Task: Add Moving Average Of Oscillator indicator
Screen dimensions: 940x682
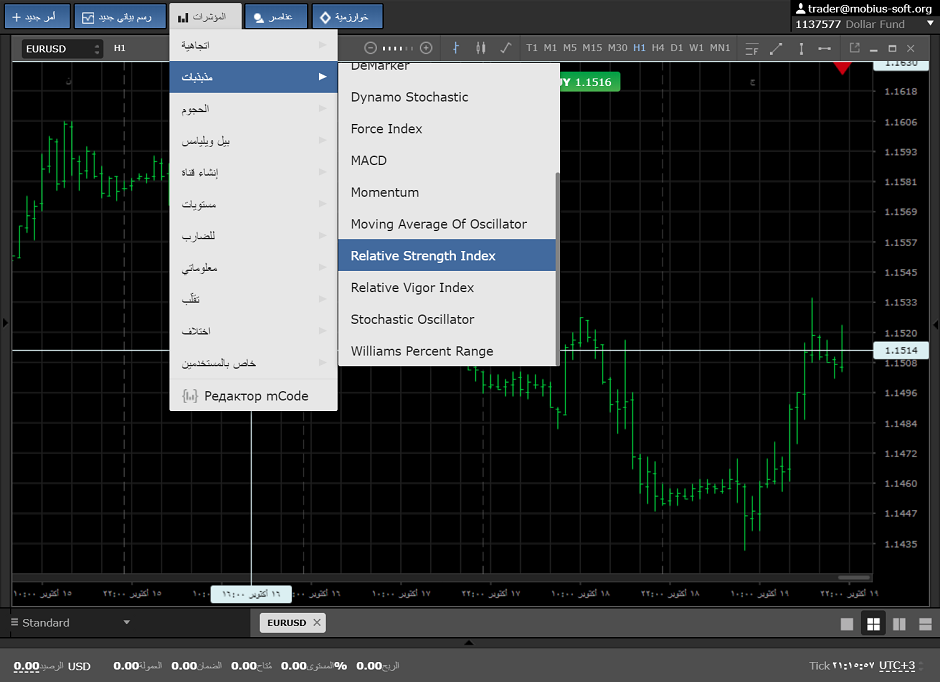Action: [447, 224]
